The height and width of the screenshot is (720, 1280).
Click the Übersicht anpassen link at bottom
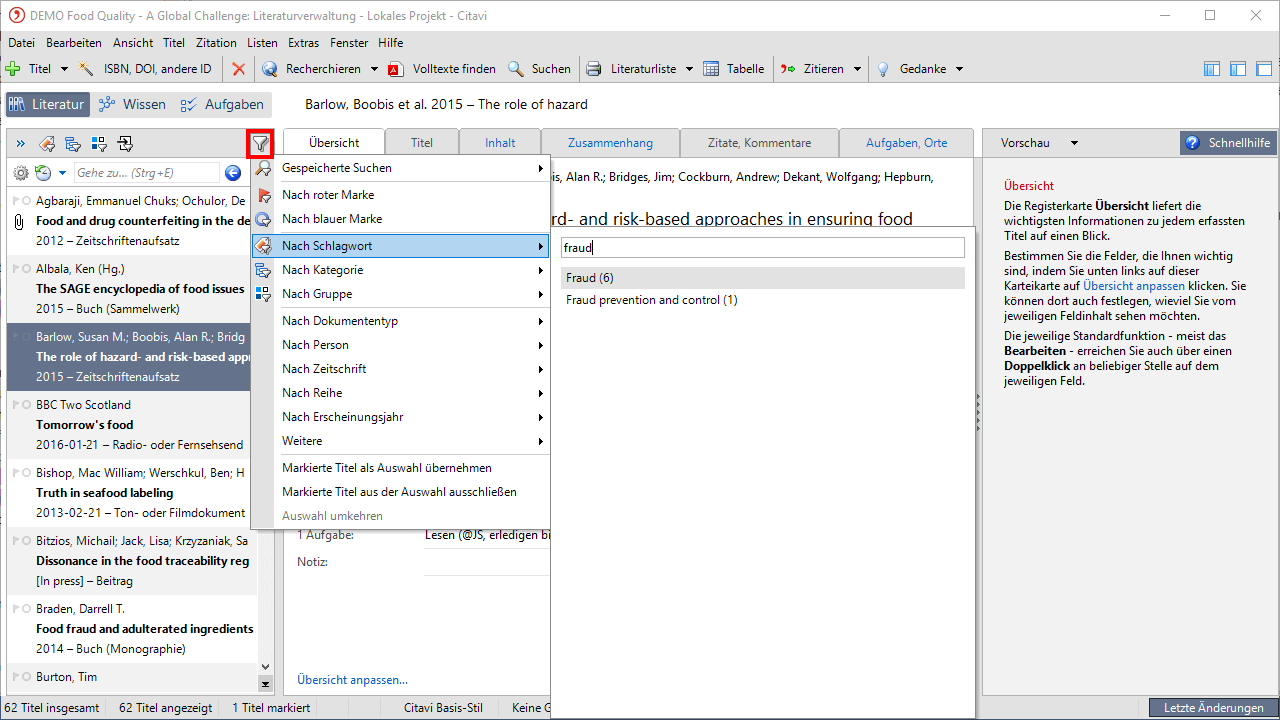coord(352,680)
